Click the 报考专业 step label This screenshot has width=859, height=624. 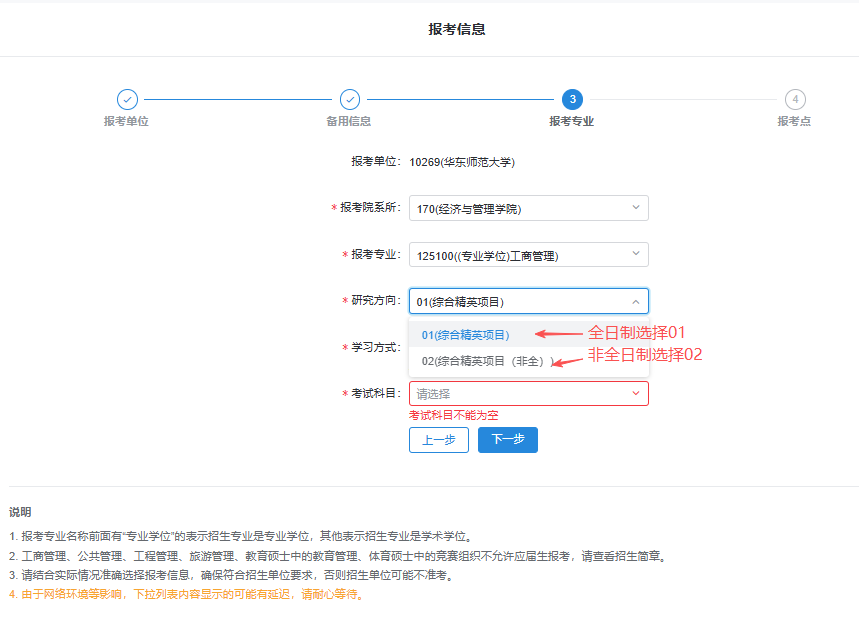point(572,121)
